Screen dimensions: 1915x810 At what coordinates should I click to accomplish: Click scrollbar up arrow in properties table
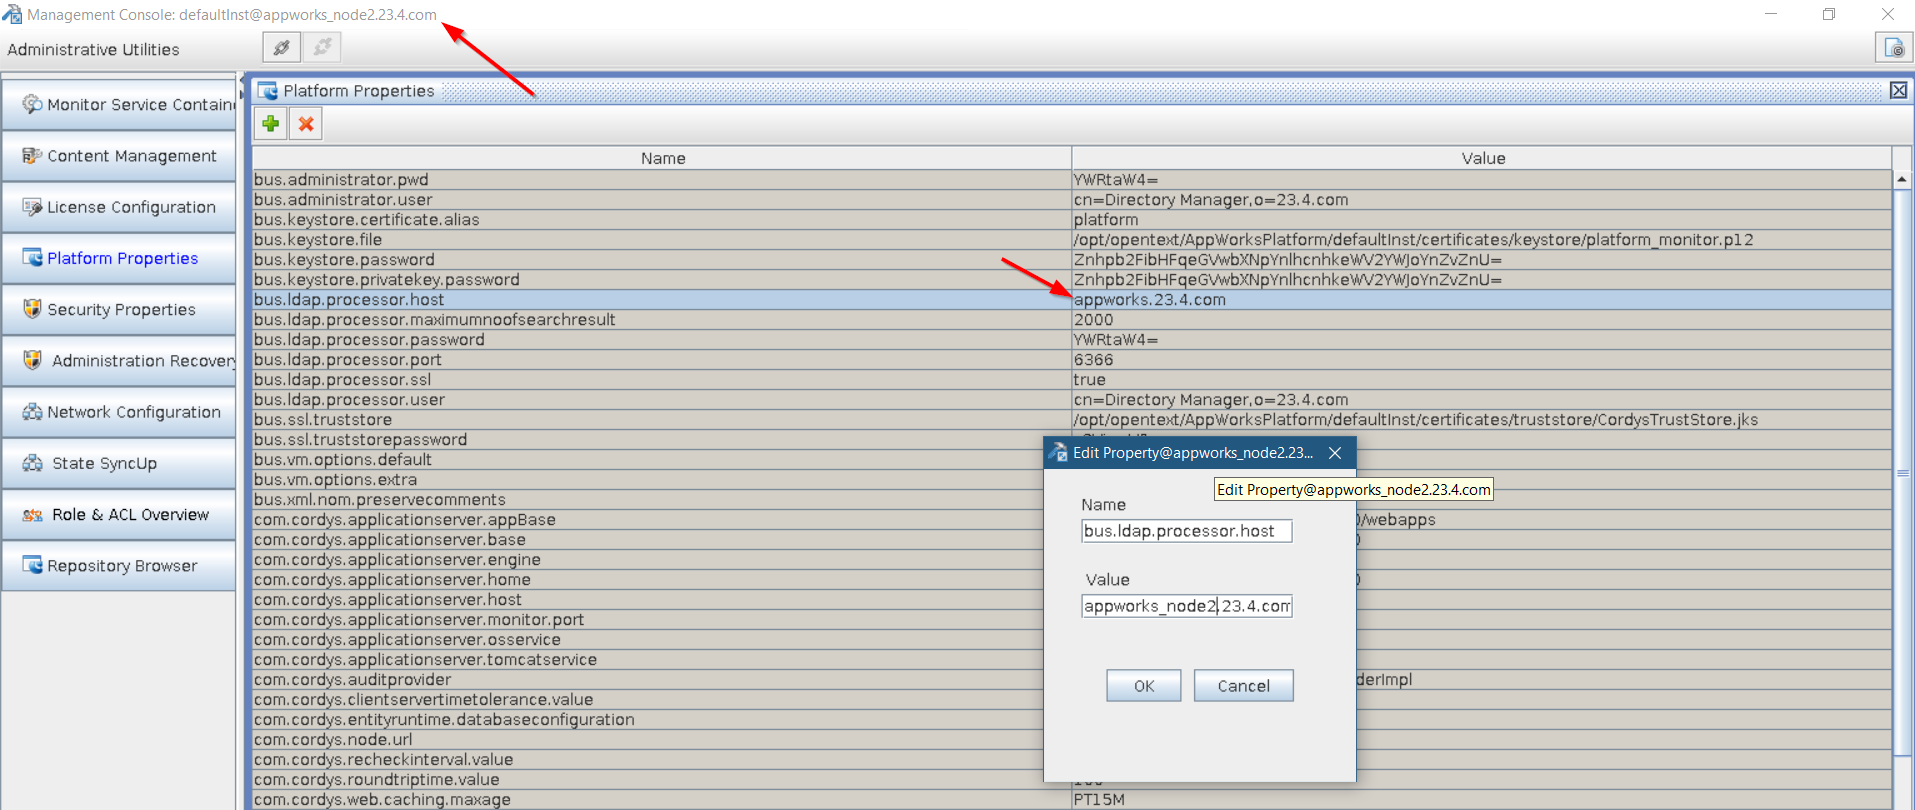point(1902,180)
